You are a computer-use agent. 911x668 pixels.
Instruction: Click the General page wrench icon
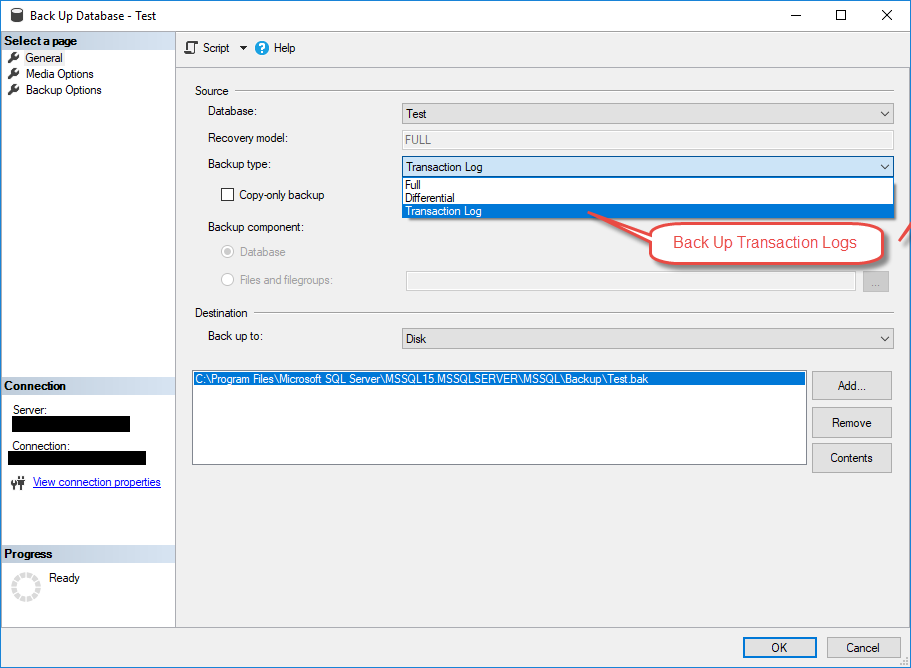pyautogui.click(x=14, y=58)
